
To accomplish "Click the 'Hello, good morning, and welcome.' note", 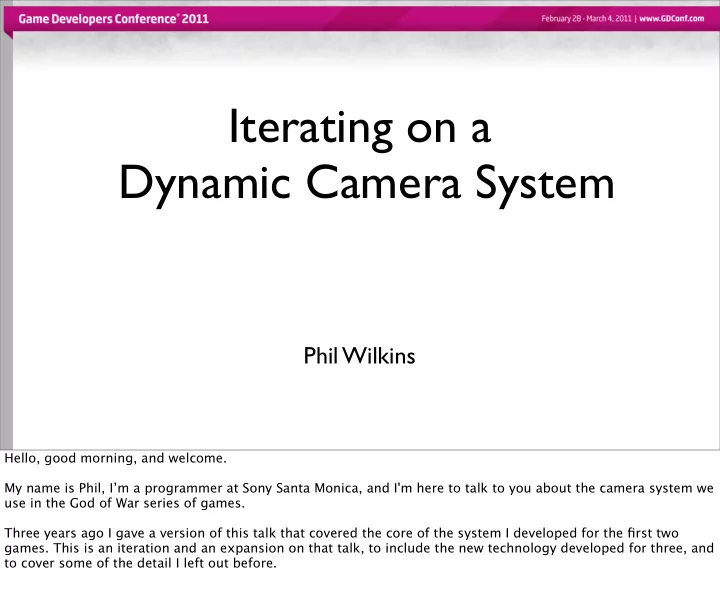I will [x=116, y=458].
